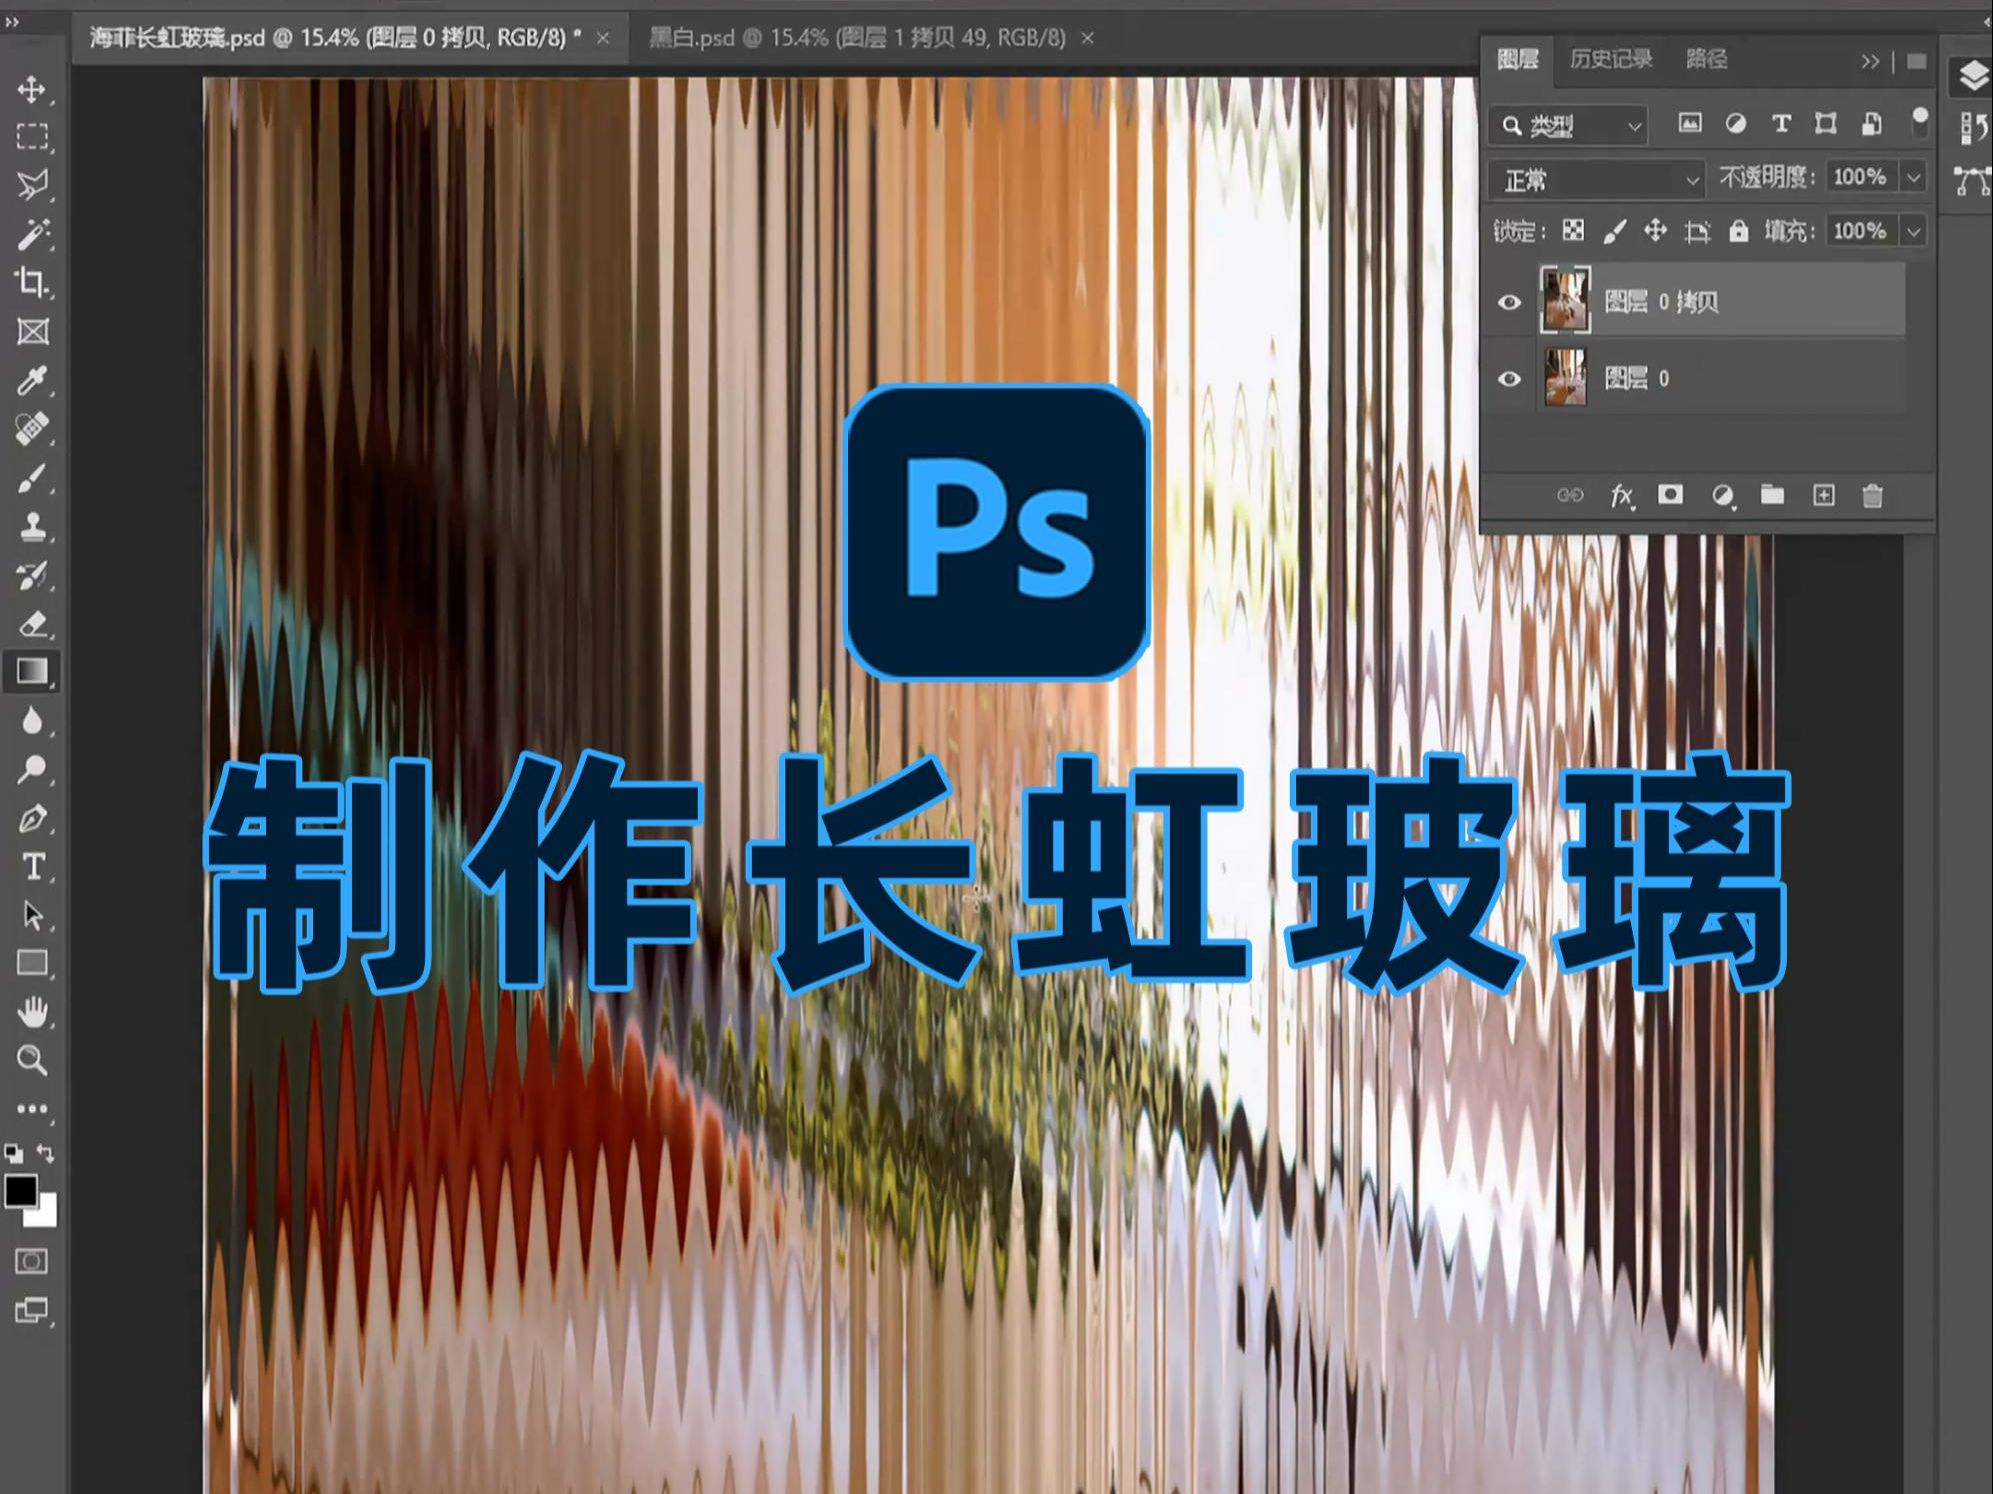The height and width of the screenshot is (1494, 1993).
Task: Select the Magic Wand tool
Action: [x=32, y=234]
